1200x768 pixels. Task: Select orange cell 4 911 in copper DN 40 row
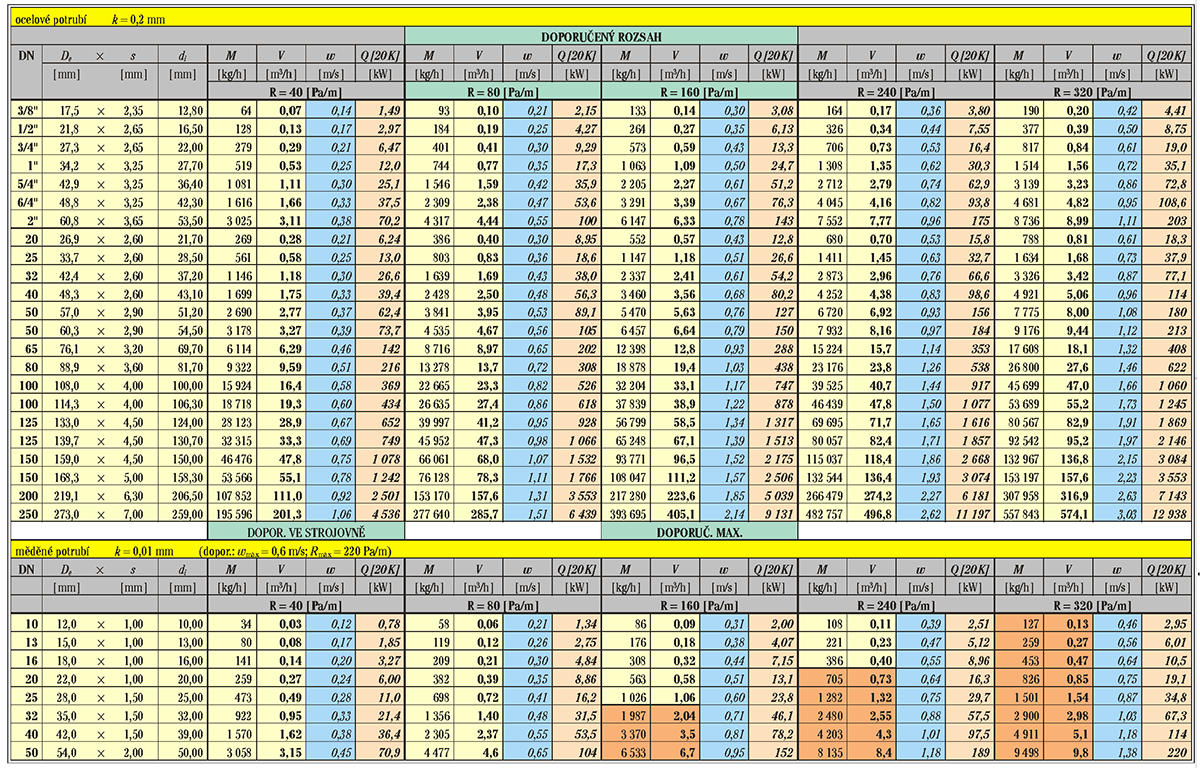click(x=1019, y=734)
